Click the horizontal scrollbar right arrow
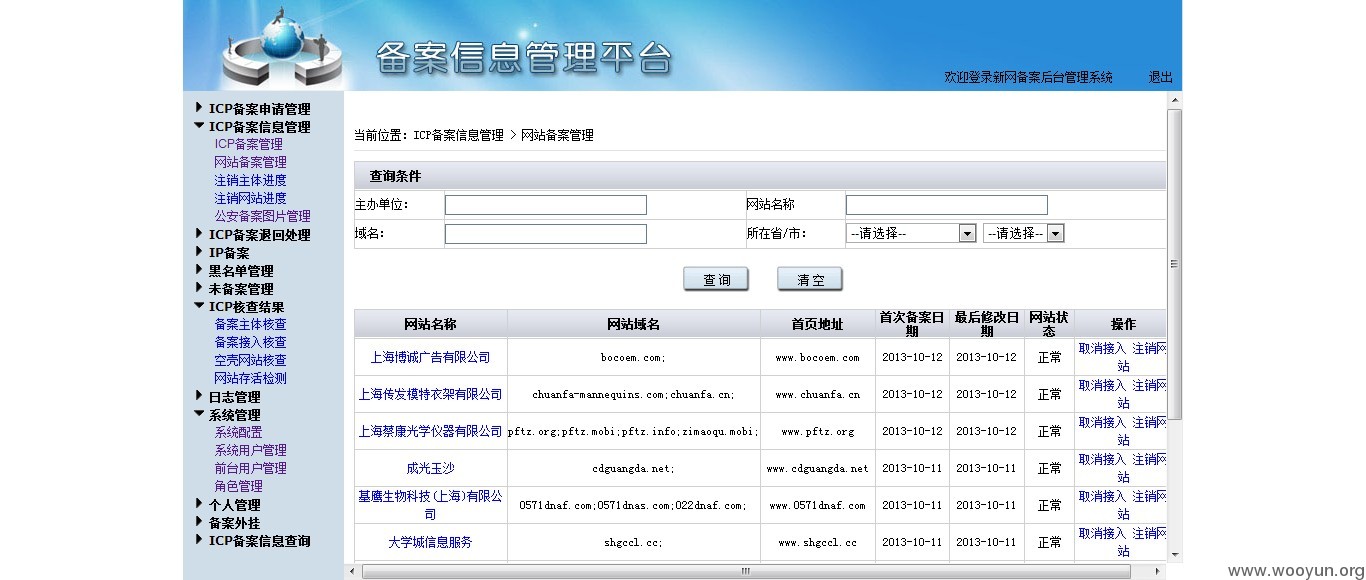 pos(1158,571)
